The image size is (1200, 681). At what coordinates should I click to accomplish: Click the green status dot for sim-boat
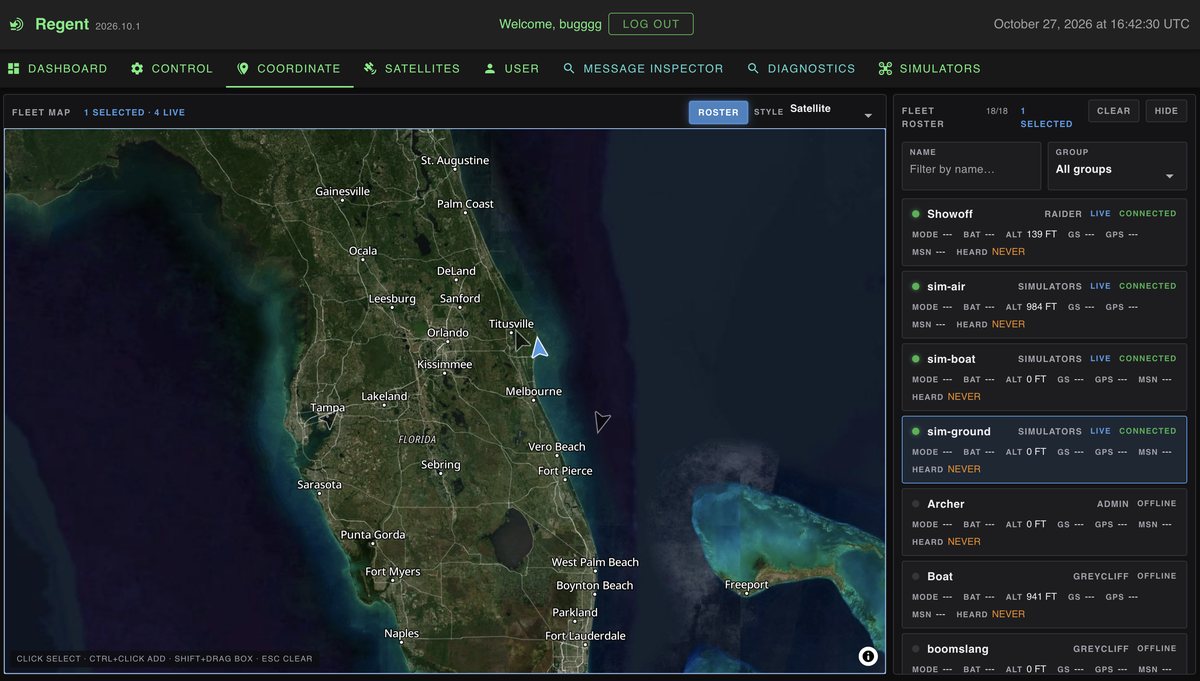coord(915,359)
